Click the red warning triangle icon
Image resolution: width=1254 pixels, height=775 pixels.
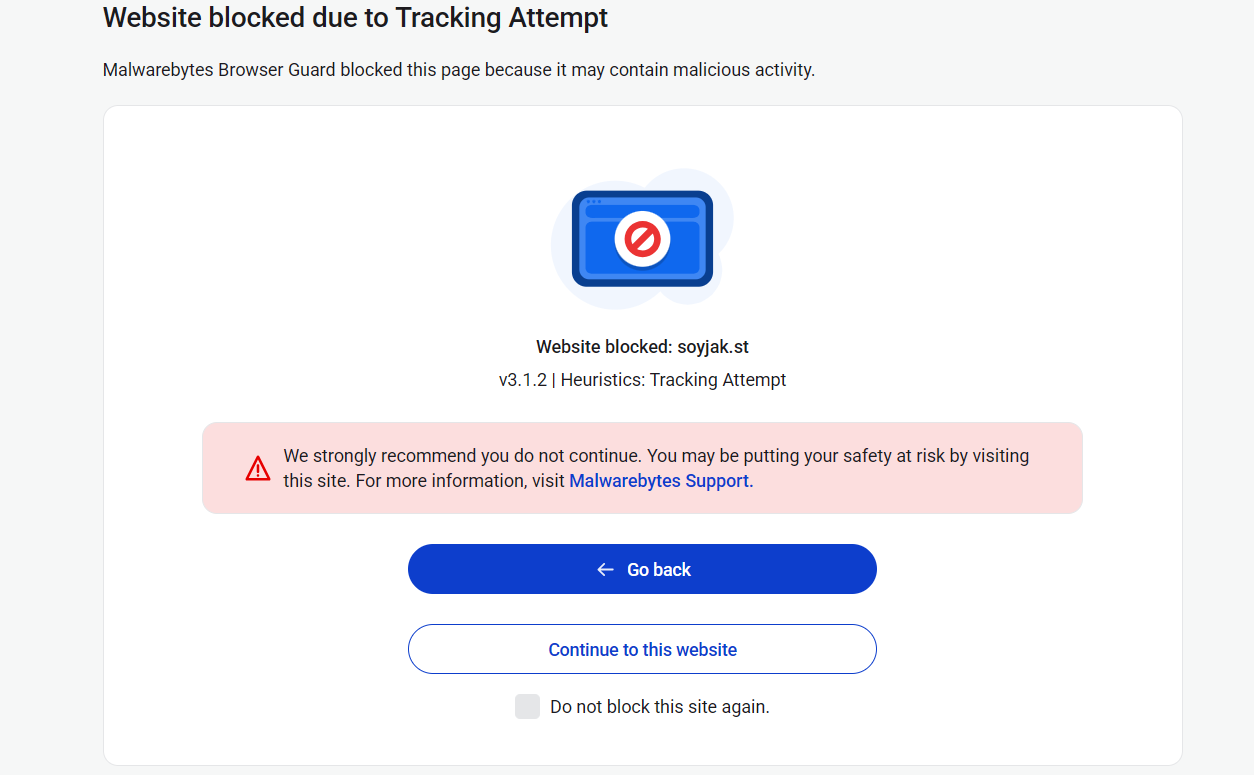click(x=258, y=468)
